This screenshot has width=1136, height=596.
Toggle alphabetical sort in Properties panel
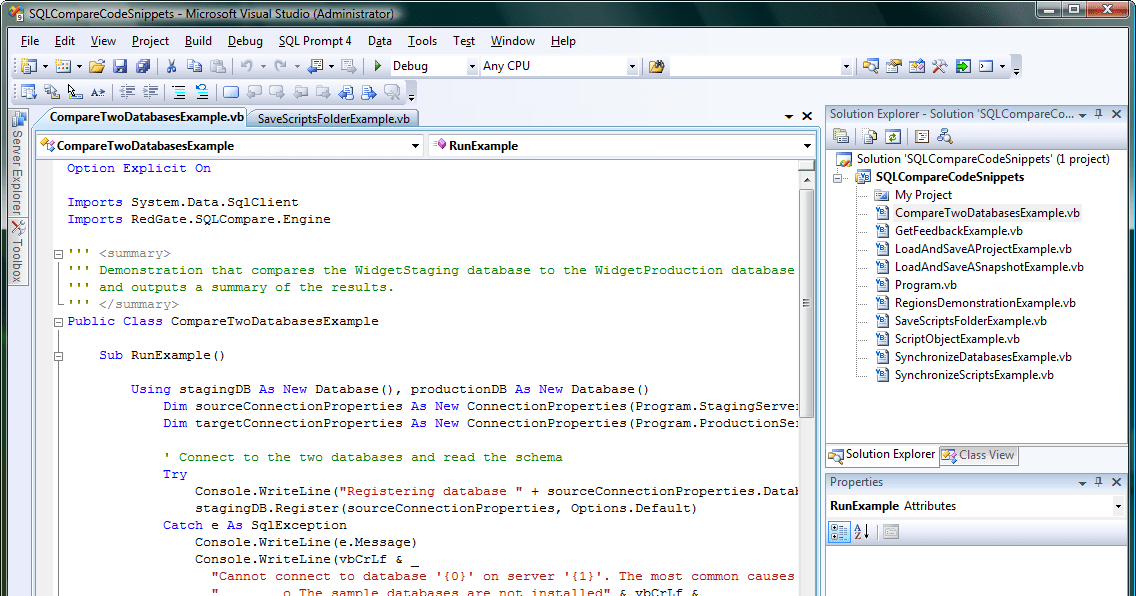[x=861, y=532]
